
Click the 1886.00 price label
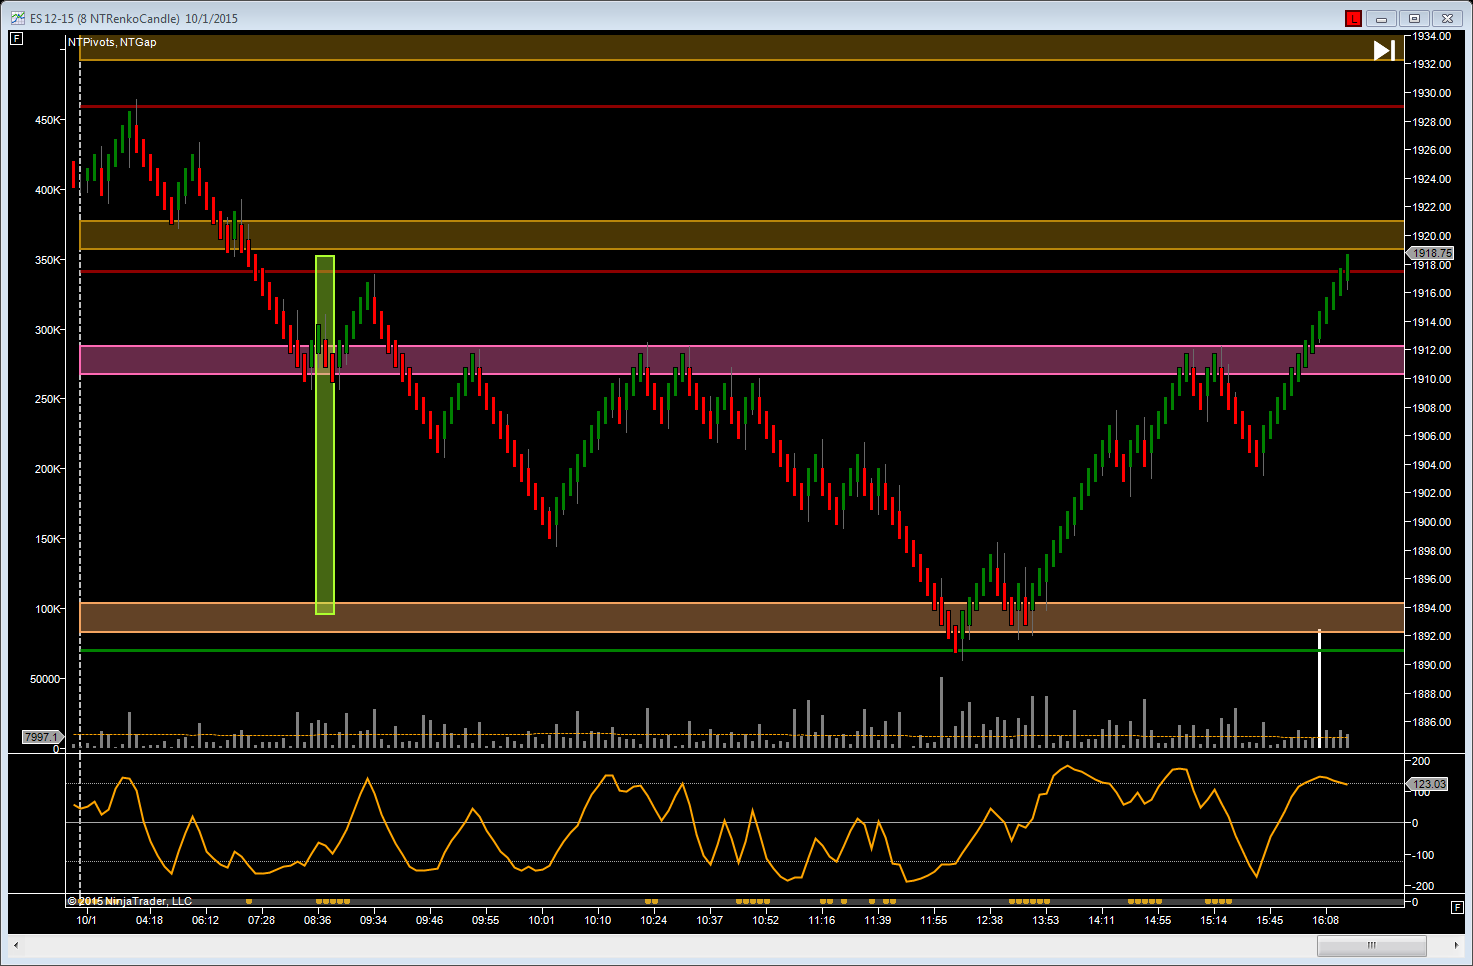[1430, 722]
